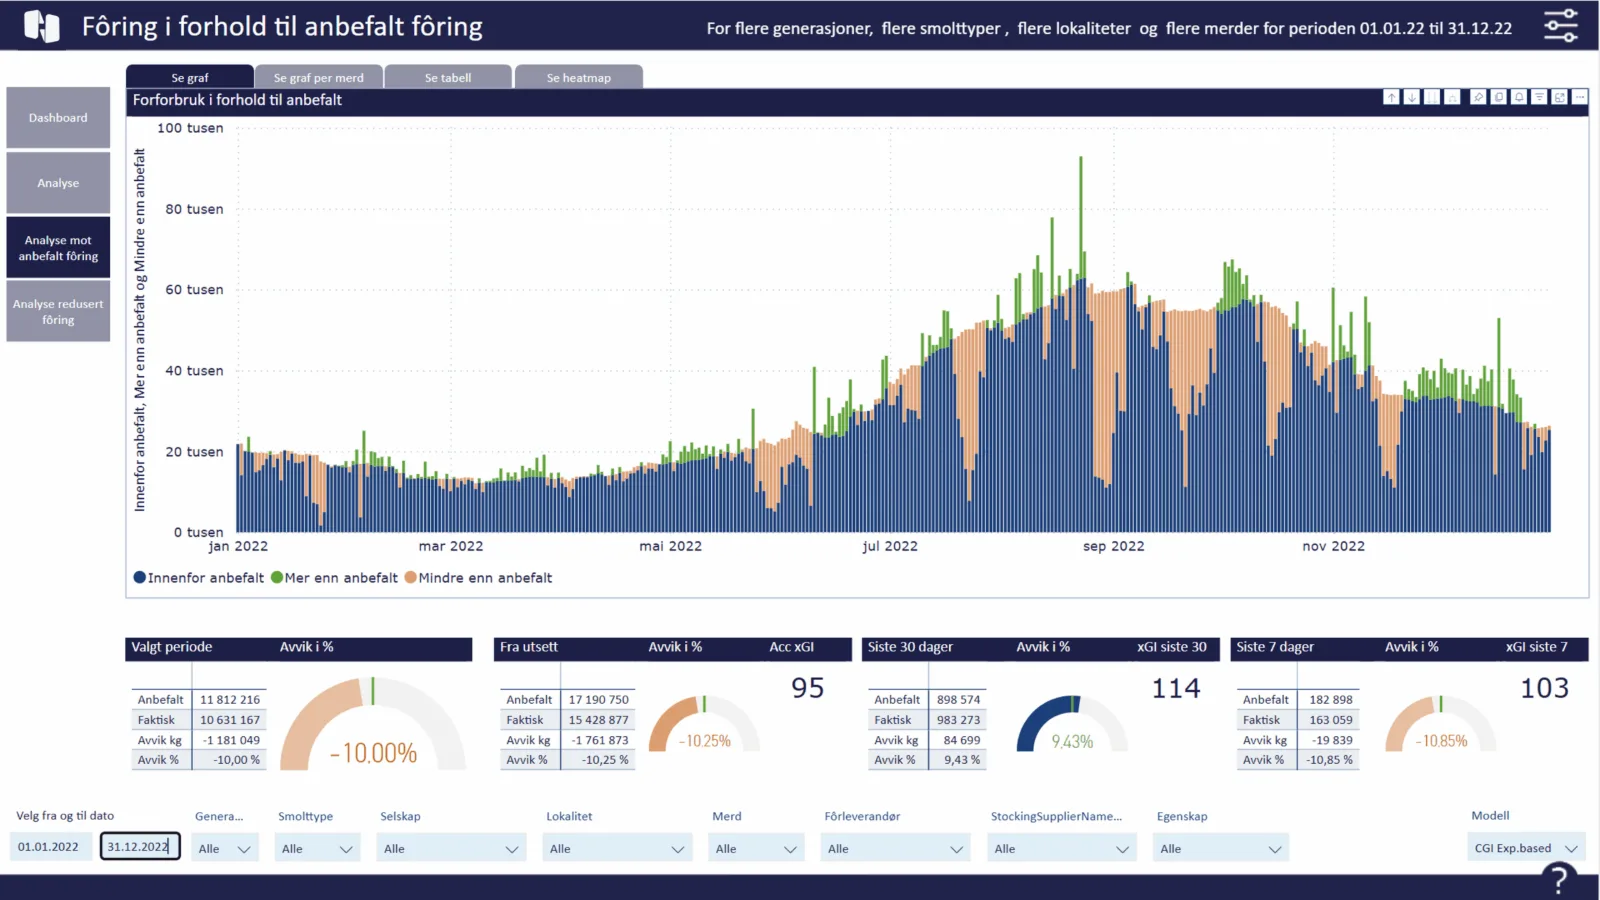Click the Acc xGI value 95
Screen dimensions: 1600x900
tap(808, 688)
